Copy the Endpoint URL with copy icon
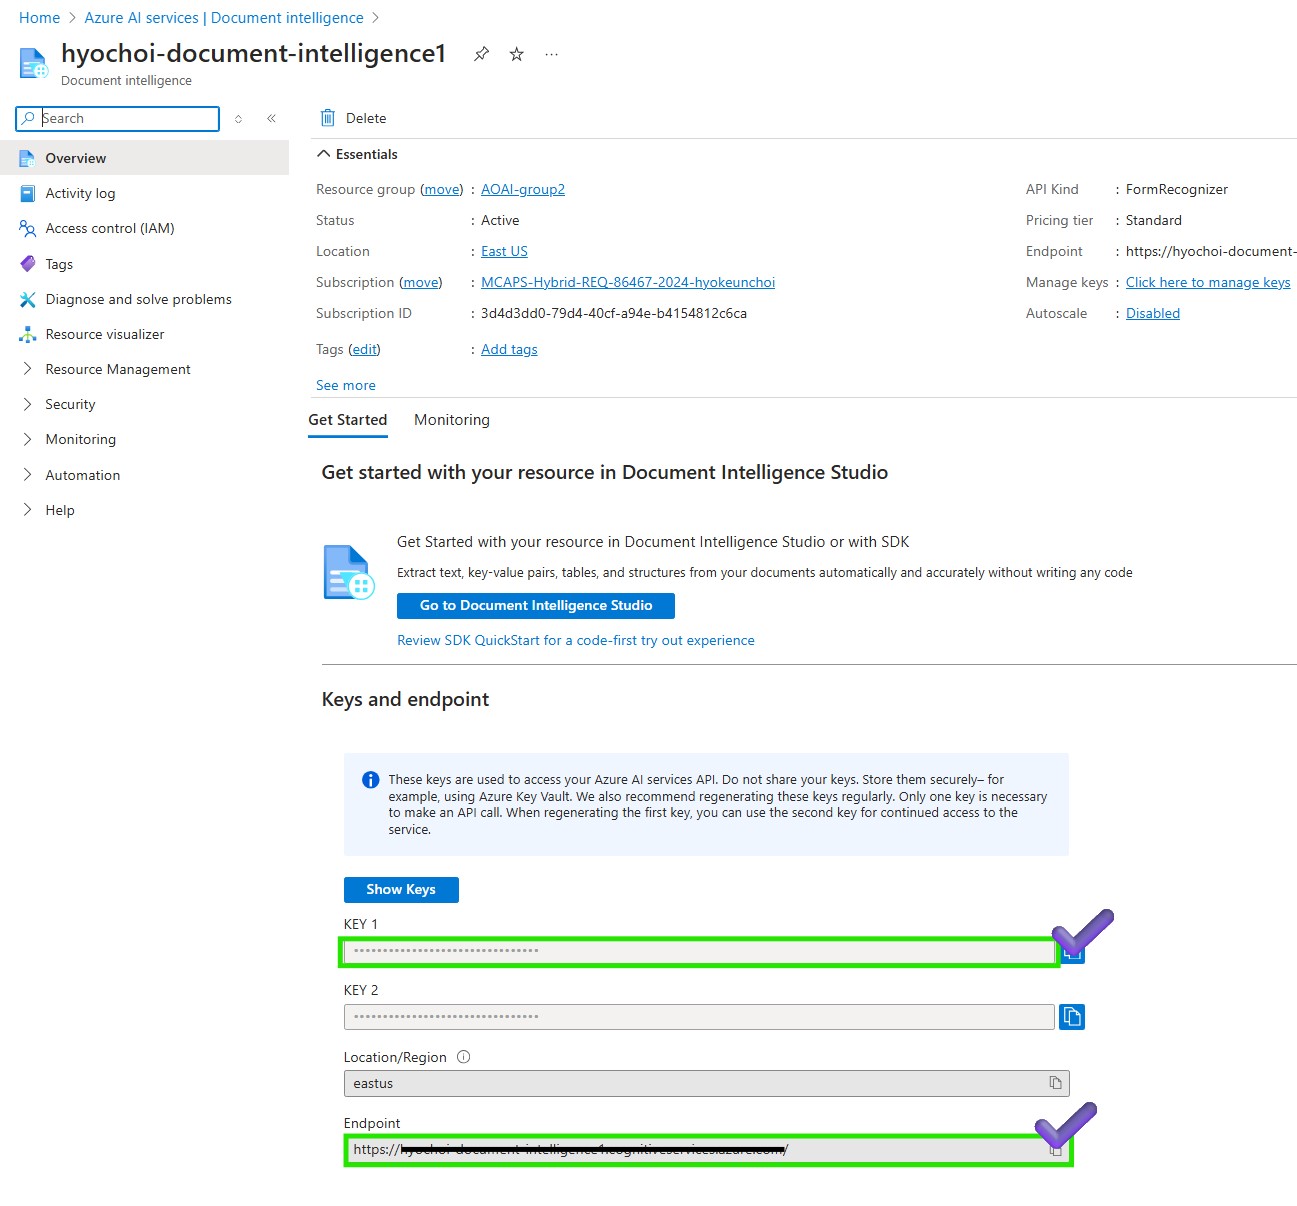The height and width of the screenshot is (1206, 1297). pos(1055,1151)
